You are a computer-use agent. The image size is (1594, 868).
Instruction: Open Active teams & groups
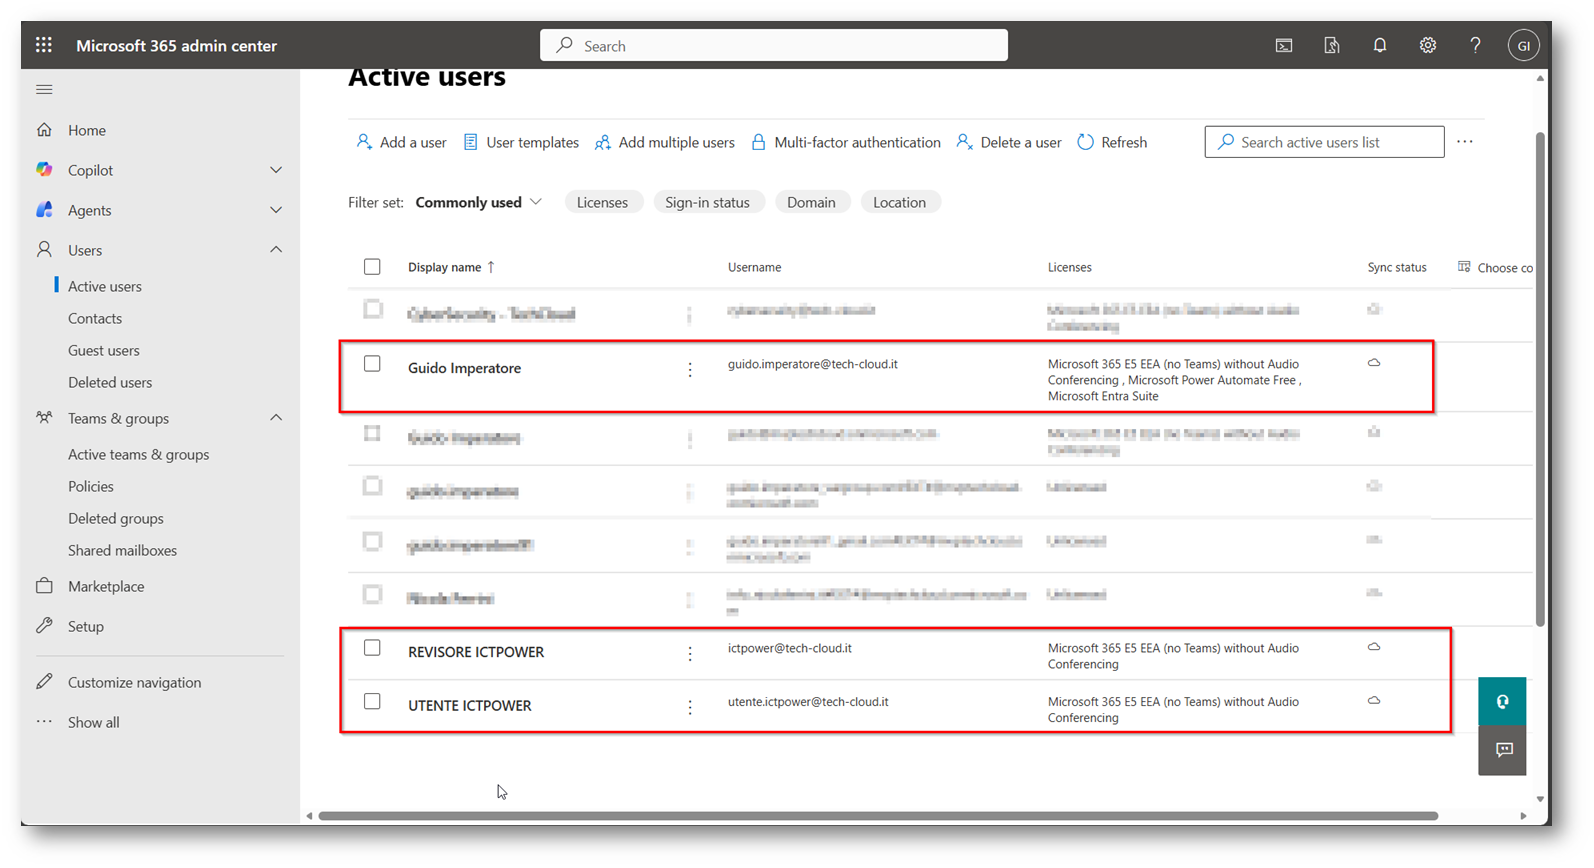[x=139, y=454]
